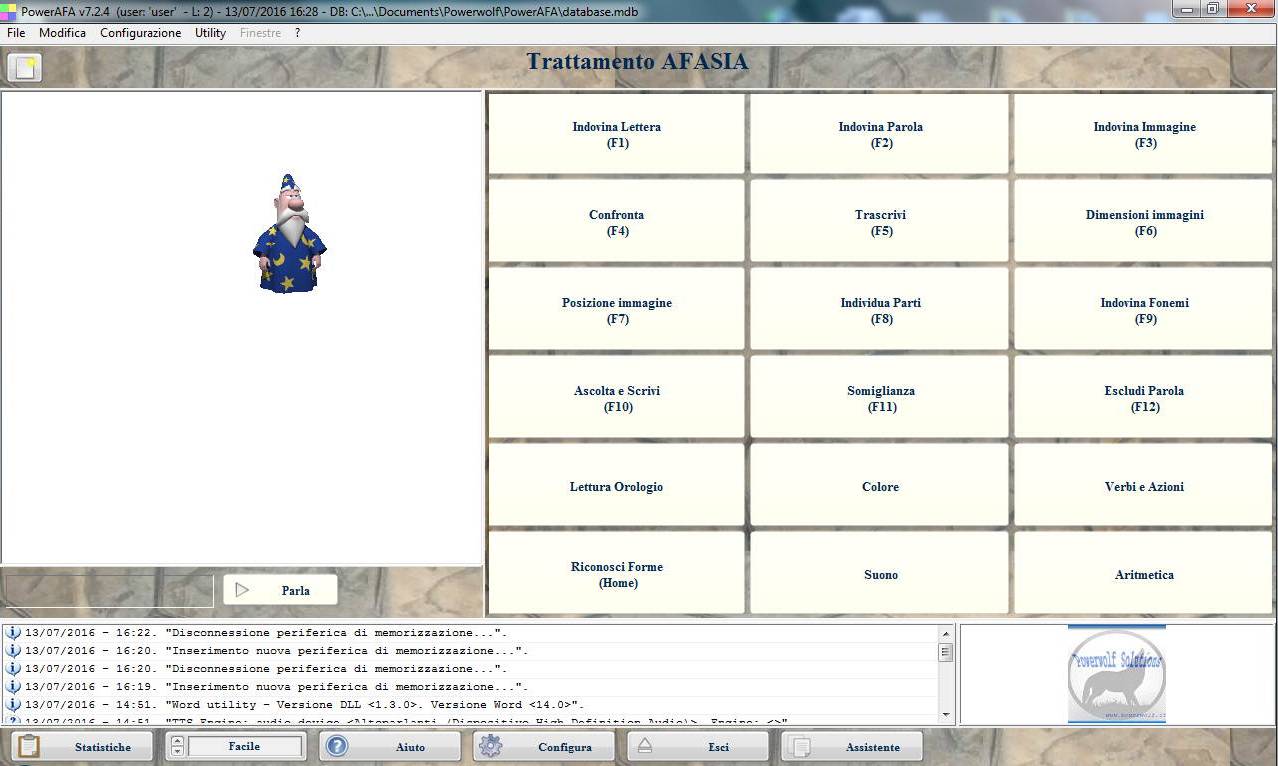The height and width of the screenshot is (766, 1278).
Task: Open Riconosci Forme (Home) exercise
Action: (616, 574)
